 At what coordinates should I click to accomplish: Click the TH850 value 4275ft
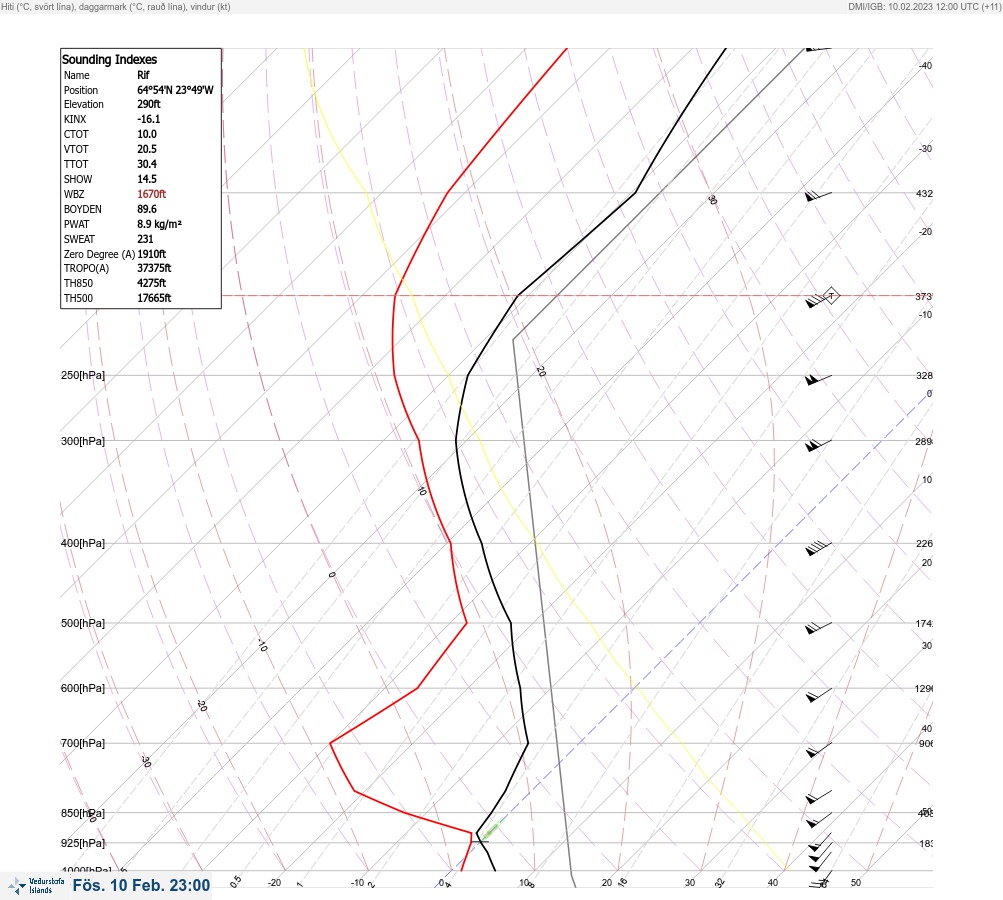(152, 283)
